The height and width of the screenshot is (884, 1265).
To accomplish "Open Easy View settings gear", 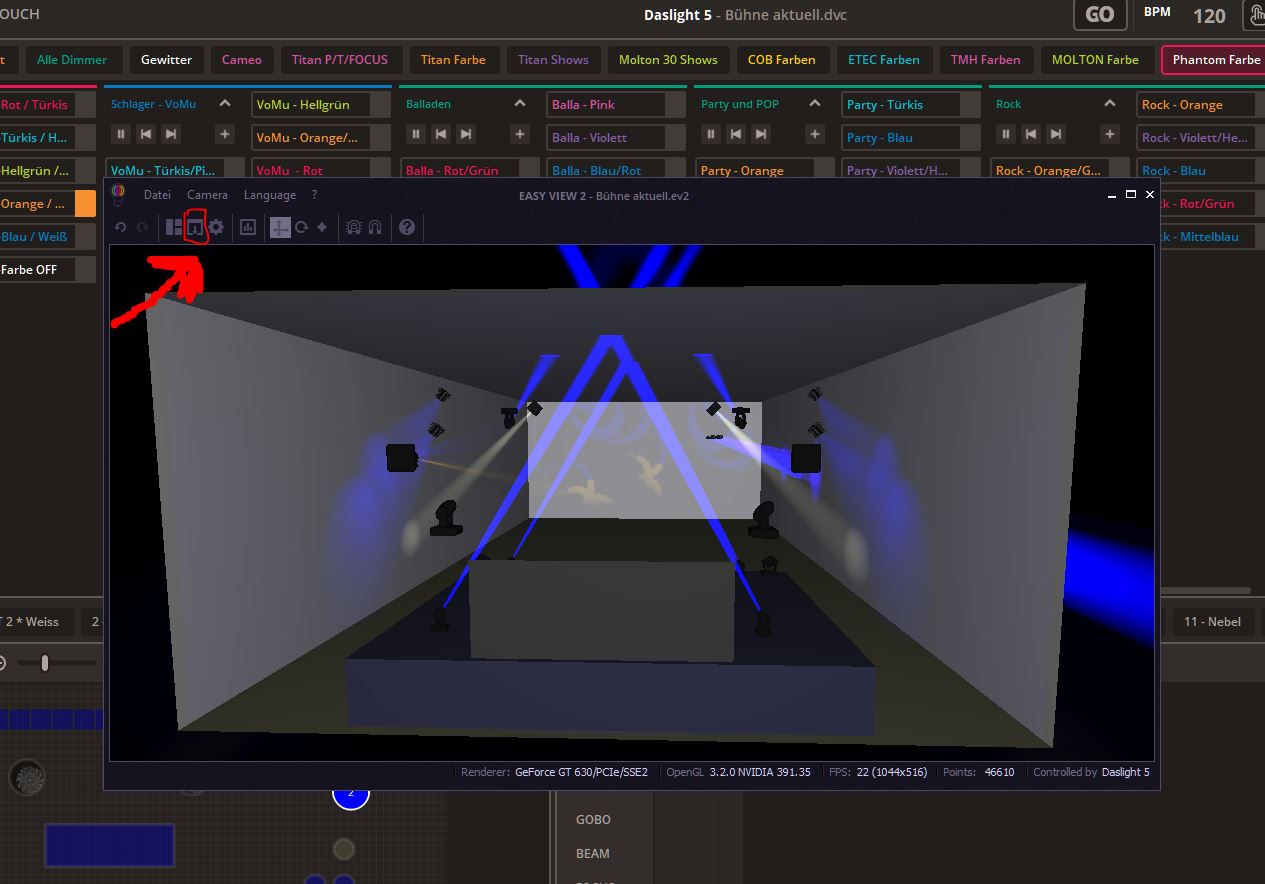I will click(x=216, y=227).
